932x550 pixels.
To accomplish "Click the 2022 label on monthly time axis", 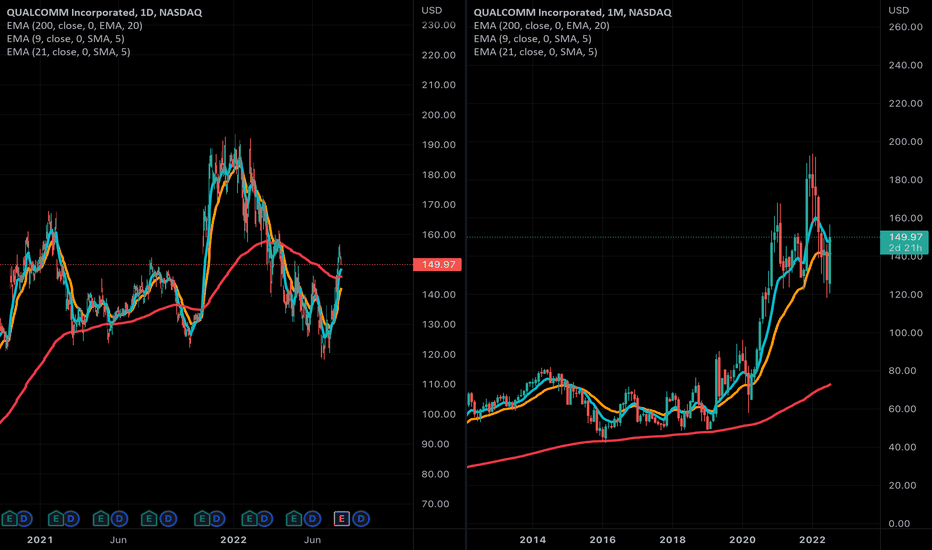I will tap(812, 540).
